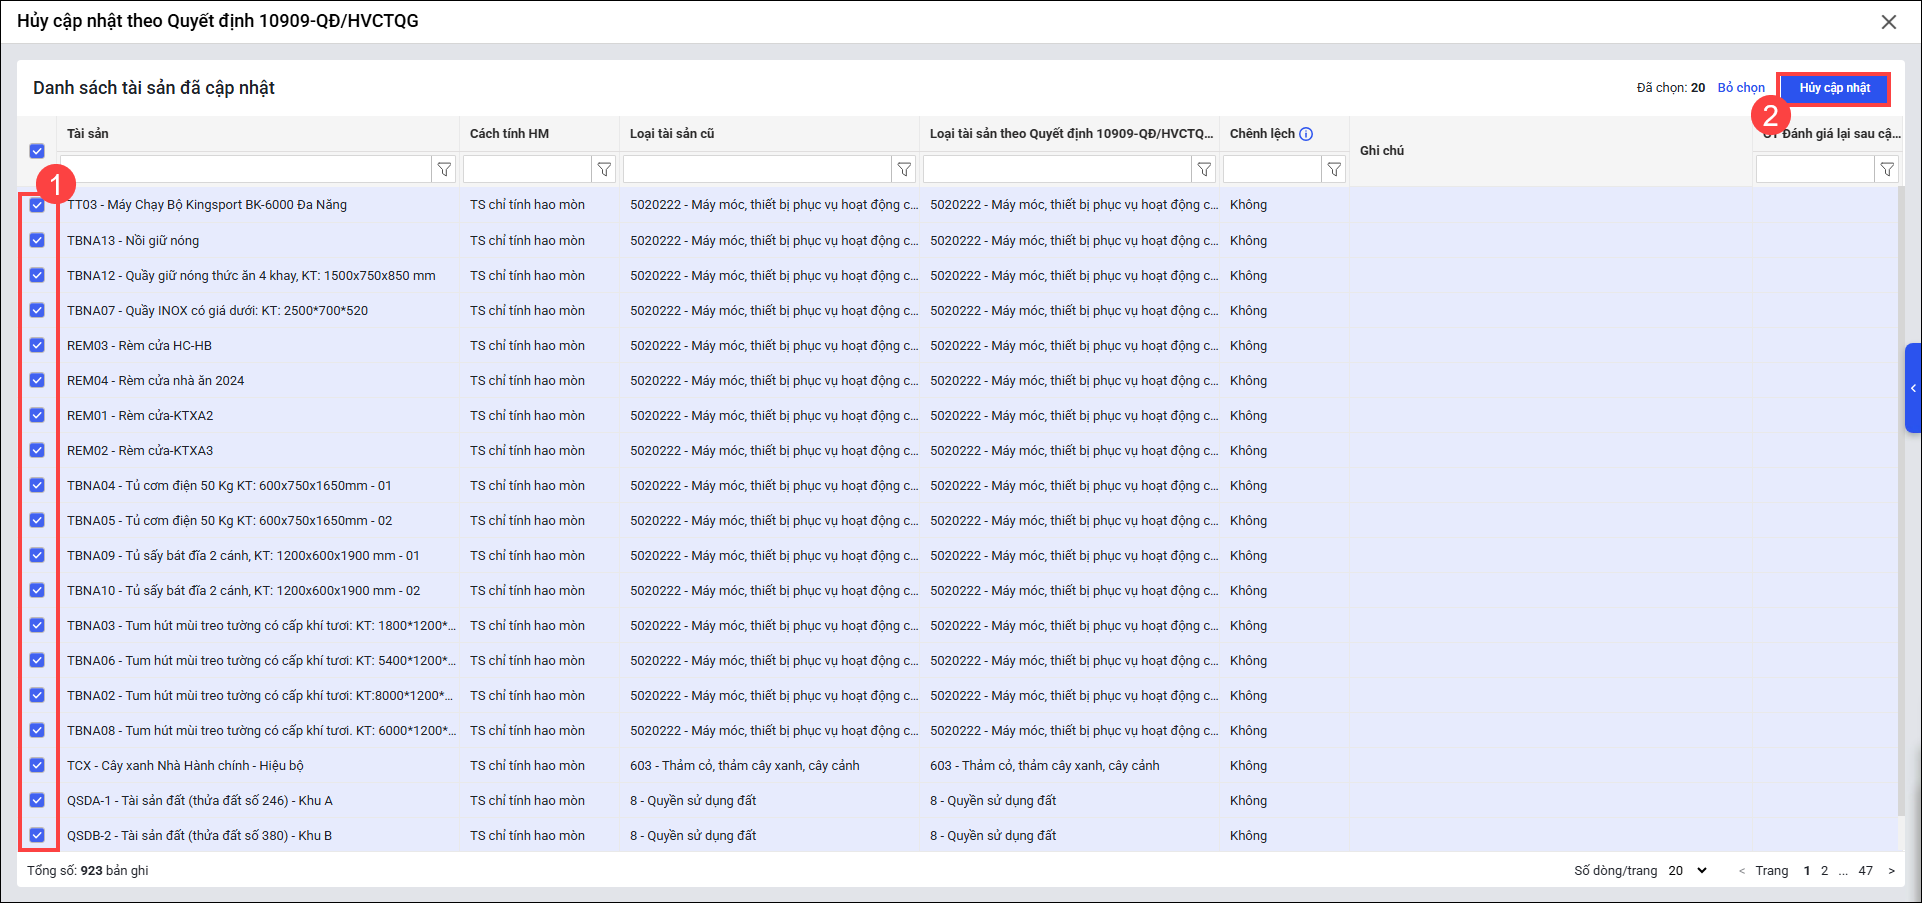Screen dimensions: 1922x903
Task: Click the Bỏ chọn link
Action: (x=1740, y=88)
